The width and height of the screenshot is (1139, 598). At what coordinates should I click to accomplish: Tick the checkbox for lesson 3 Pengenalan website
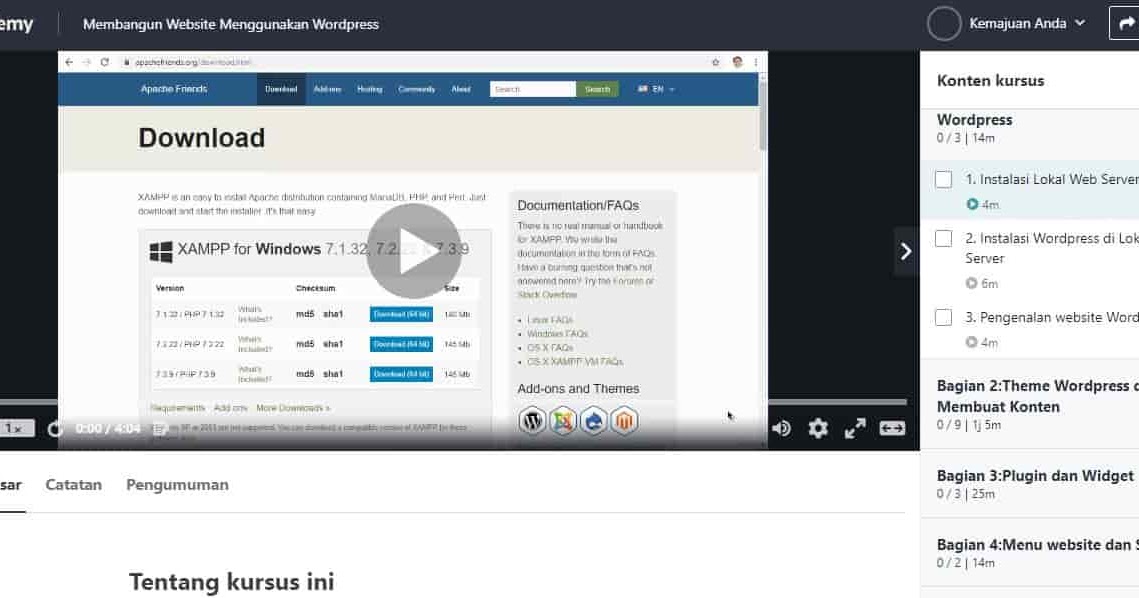pos(944,318)
